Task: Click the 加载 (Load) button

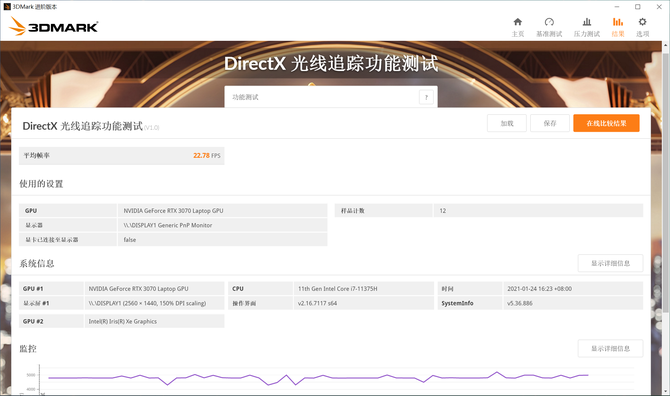Action: pos(507,123)
